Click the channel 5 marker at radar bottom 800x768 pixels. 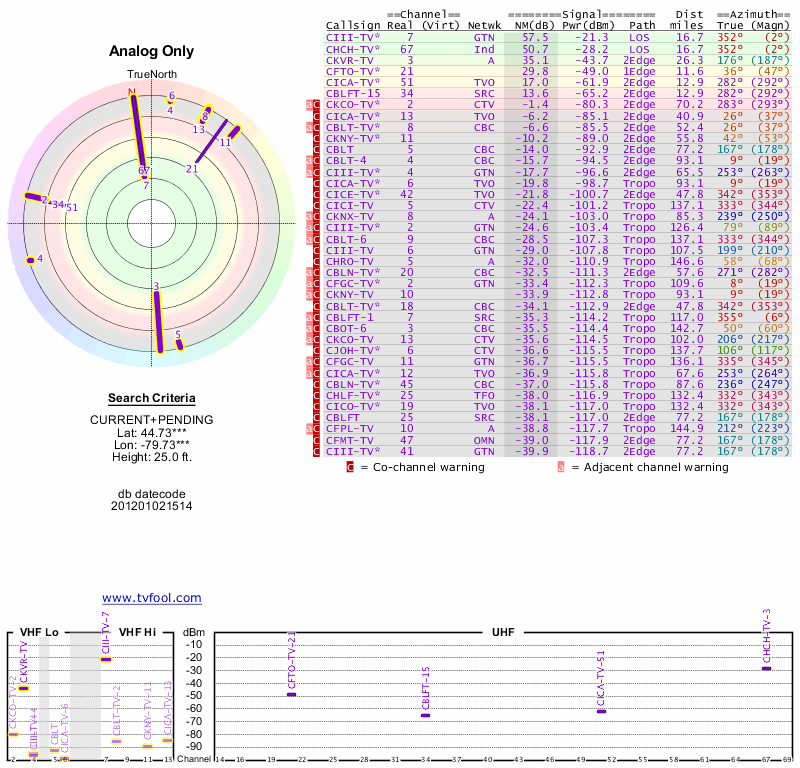pos(179,343)
